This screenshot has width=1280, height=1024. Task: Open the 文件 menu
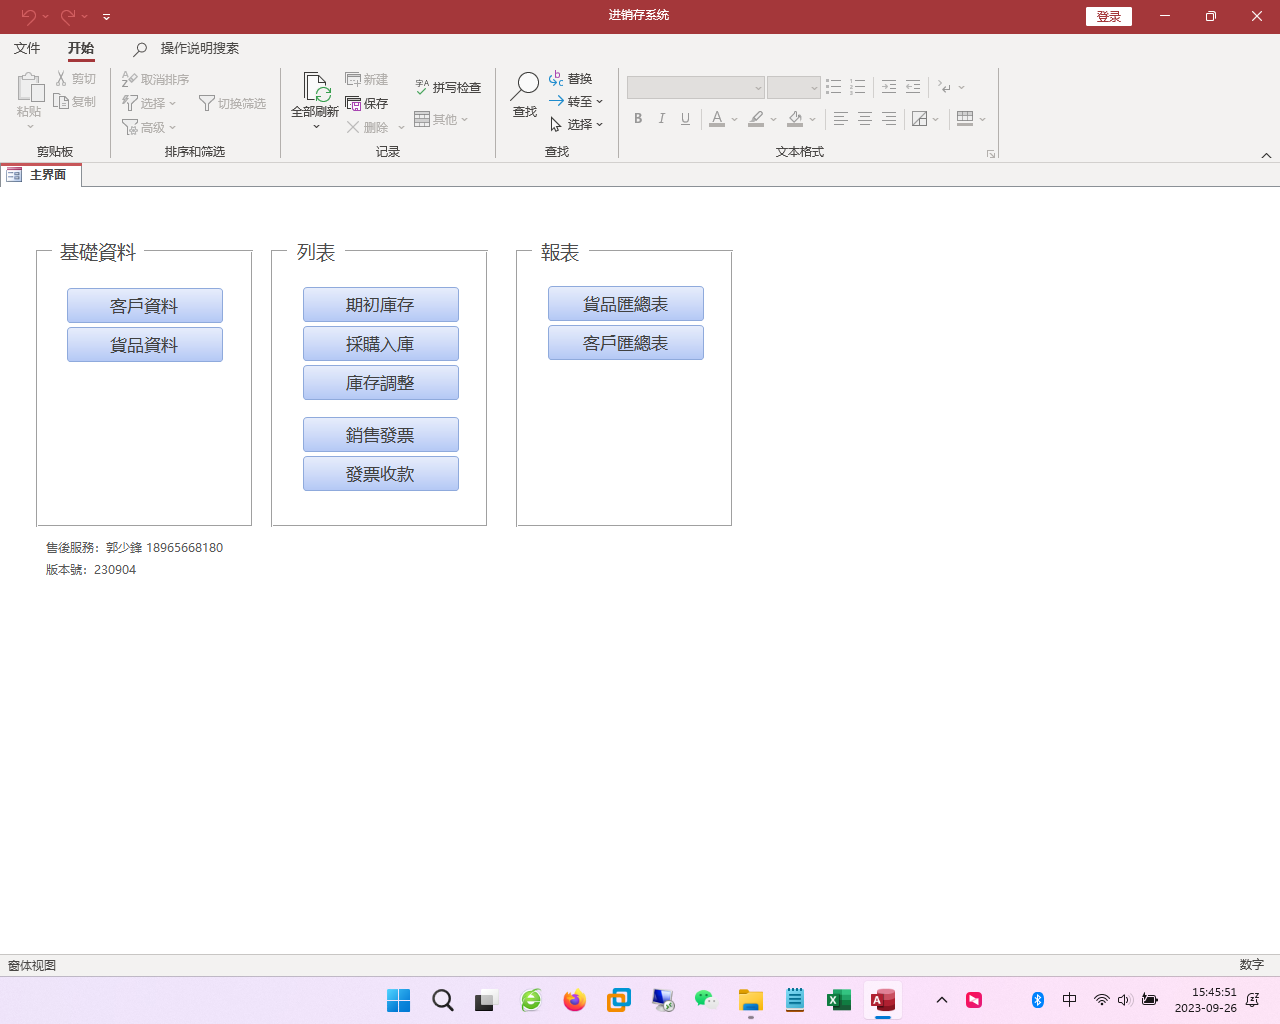click(27, 48)
